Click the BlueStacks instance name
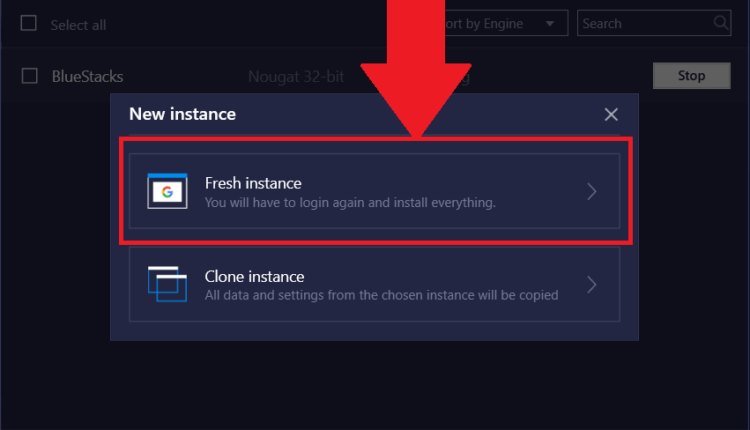Image resolution: width=750 pixels, height=430 pixels. [x=87, y=76]
